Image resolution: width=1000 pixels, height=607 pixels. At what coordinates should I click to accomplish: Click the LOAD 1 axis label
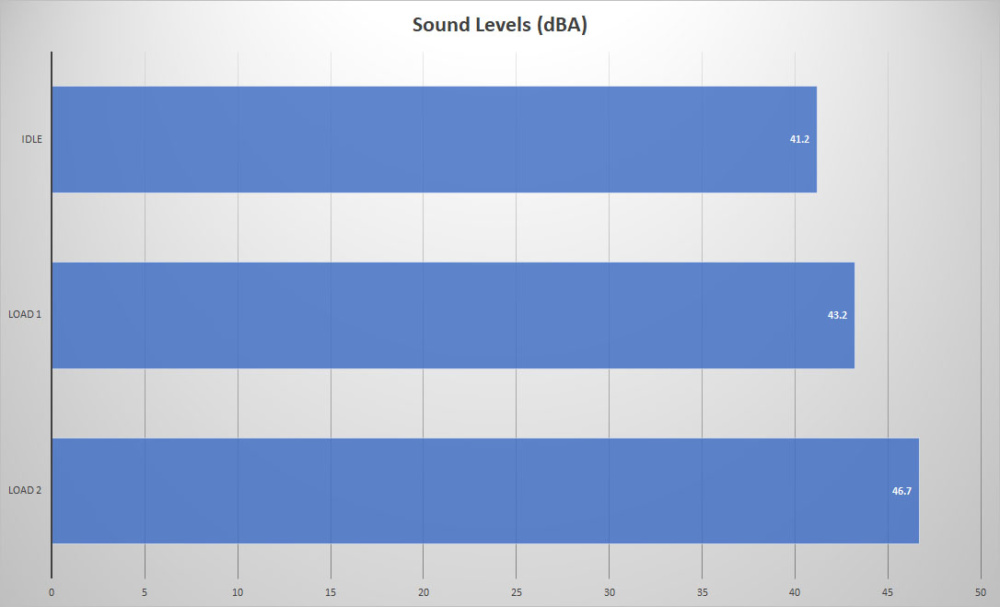tap(25, 314)
